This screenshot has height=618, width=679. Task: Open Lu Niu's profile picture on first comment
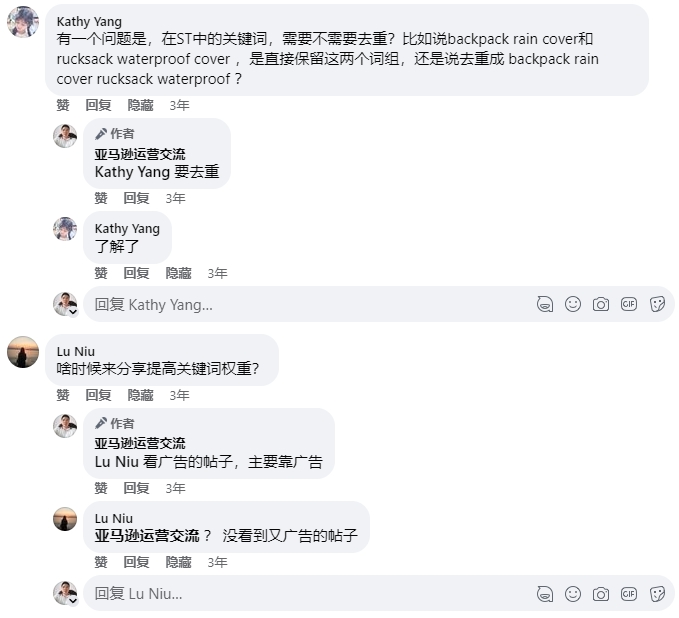pyautogui.click(x=23, y=352)
